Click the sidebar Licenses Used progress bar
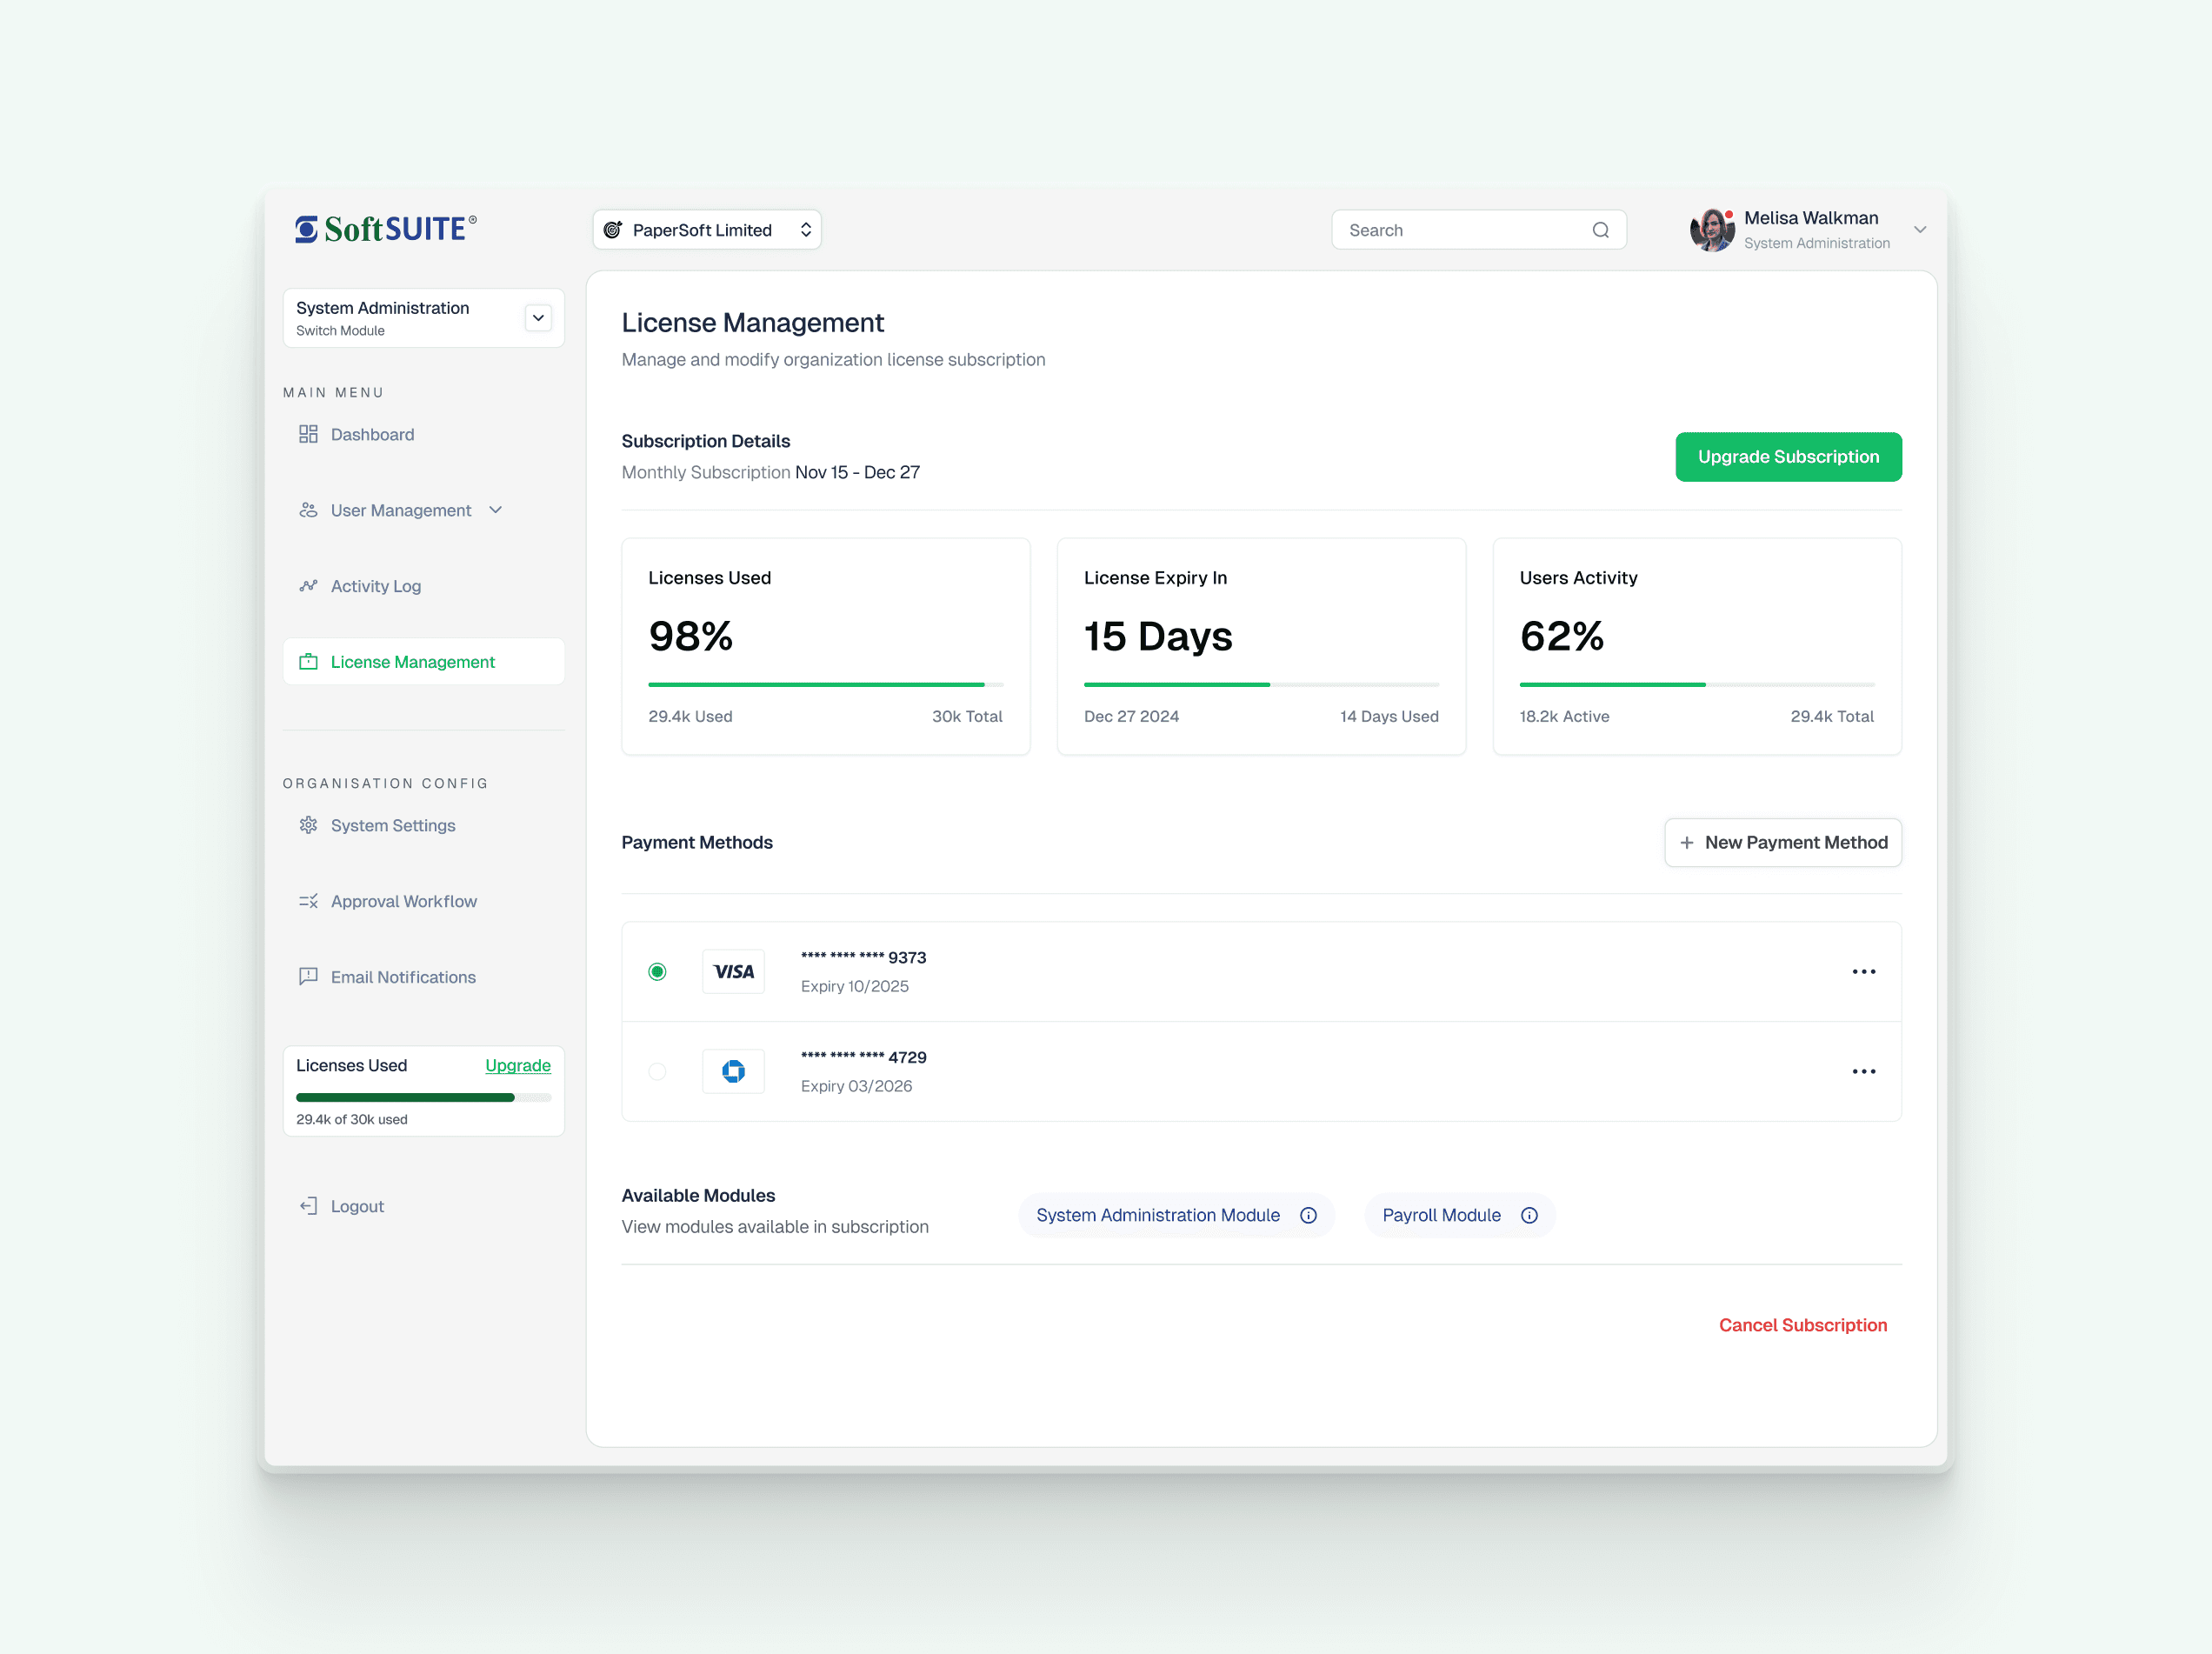Viewport: 2212px width, 1654px height. 423,1097
